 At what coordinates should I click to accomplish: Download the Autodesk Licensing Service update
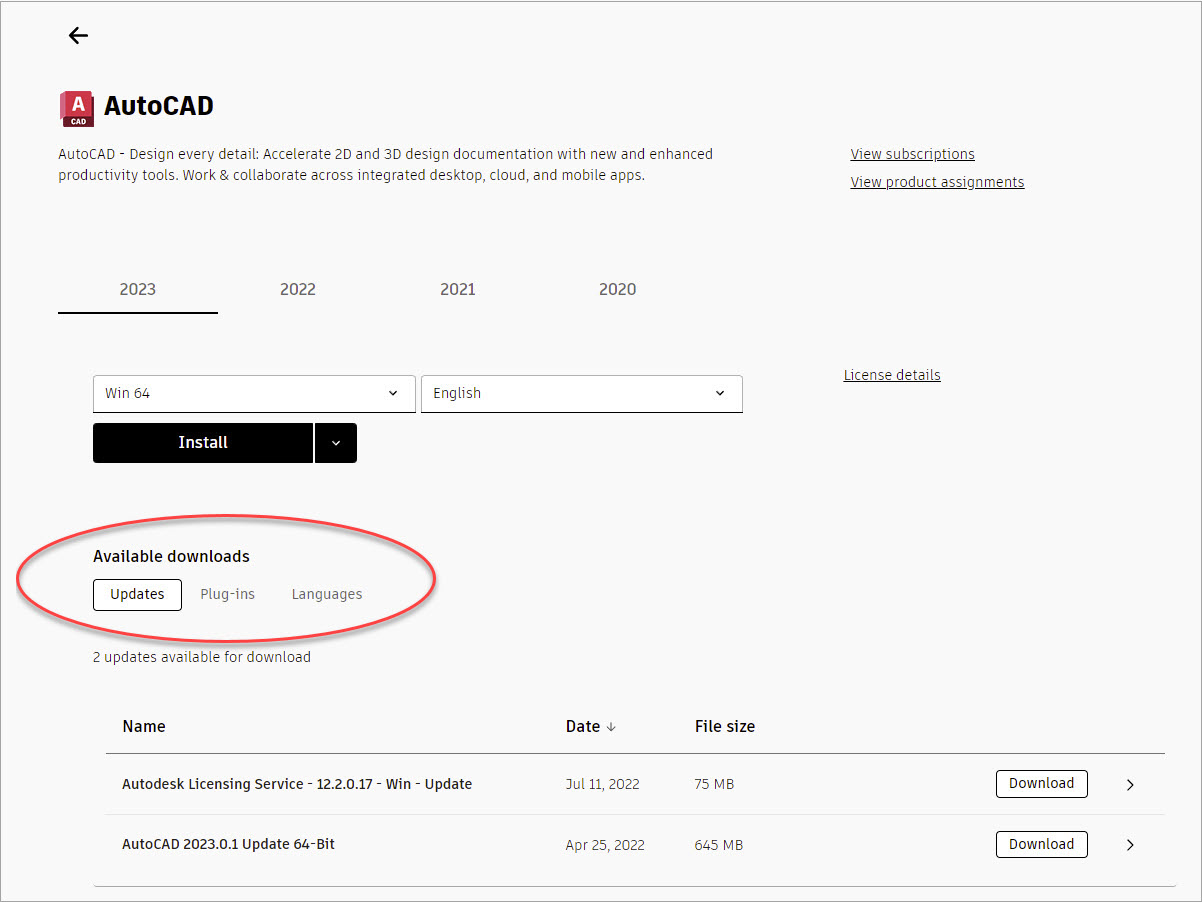(1041, 783)
